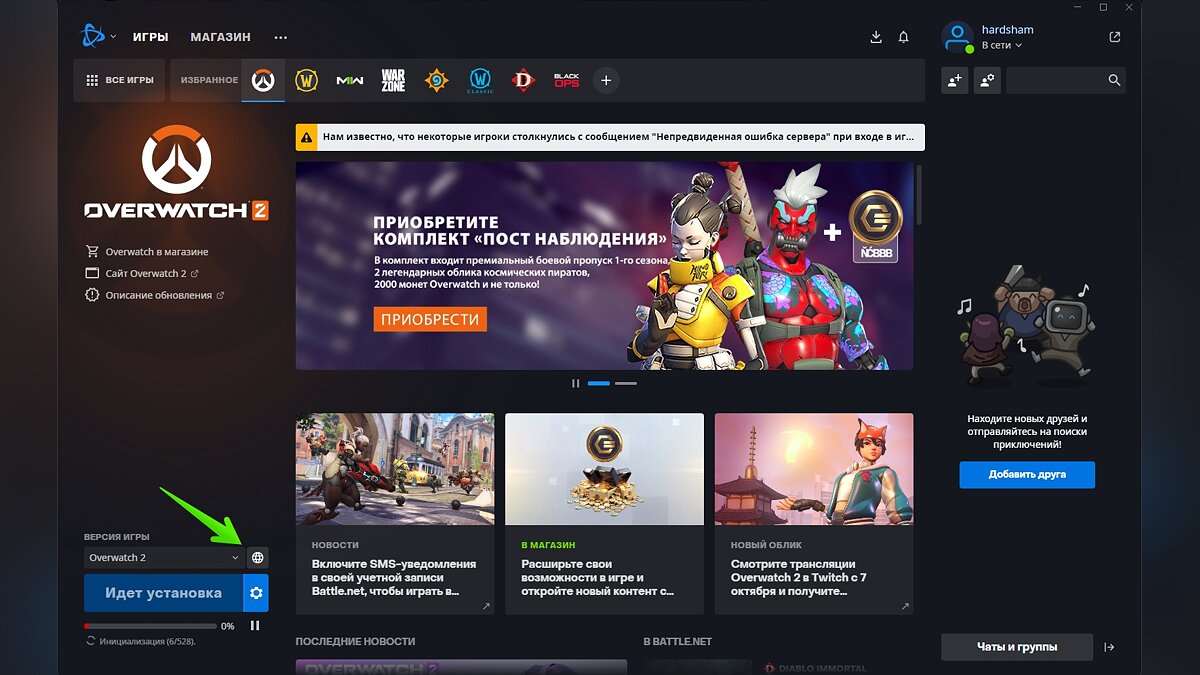Select the Diablo game icon
The height and width of the screenshot is (675, 1200).
click(522, 81)
